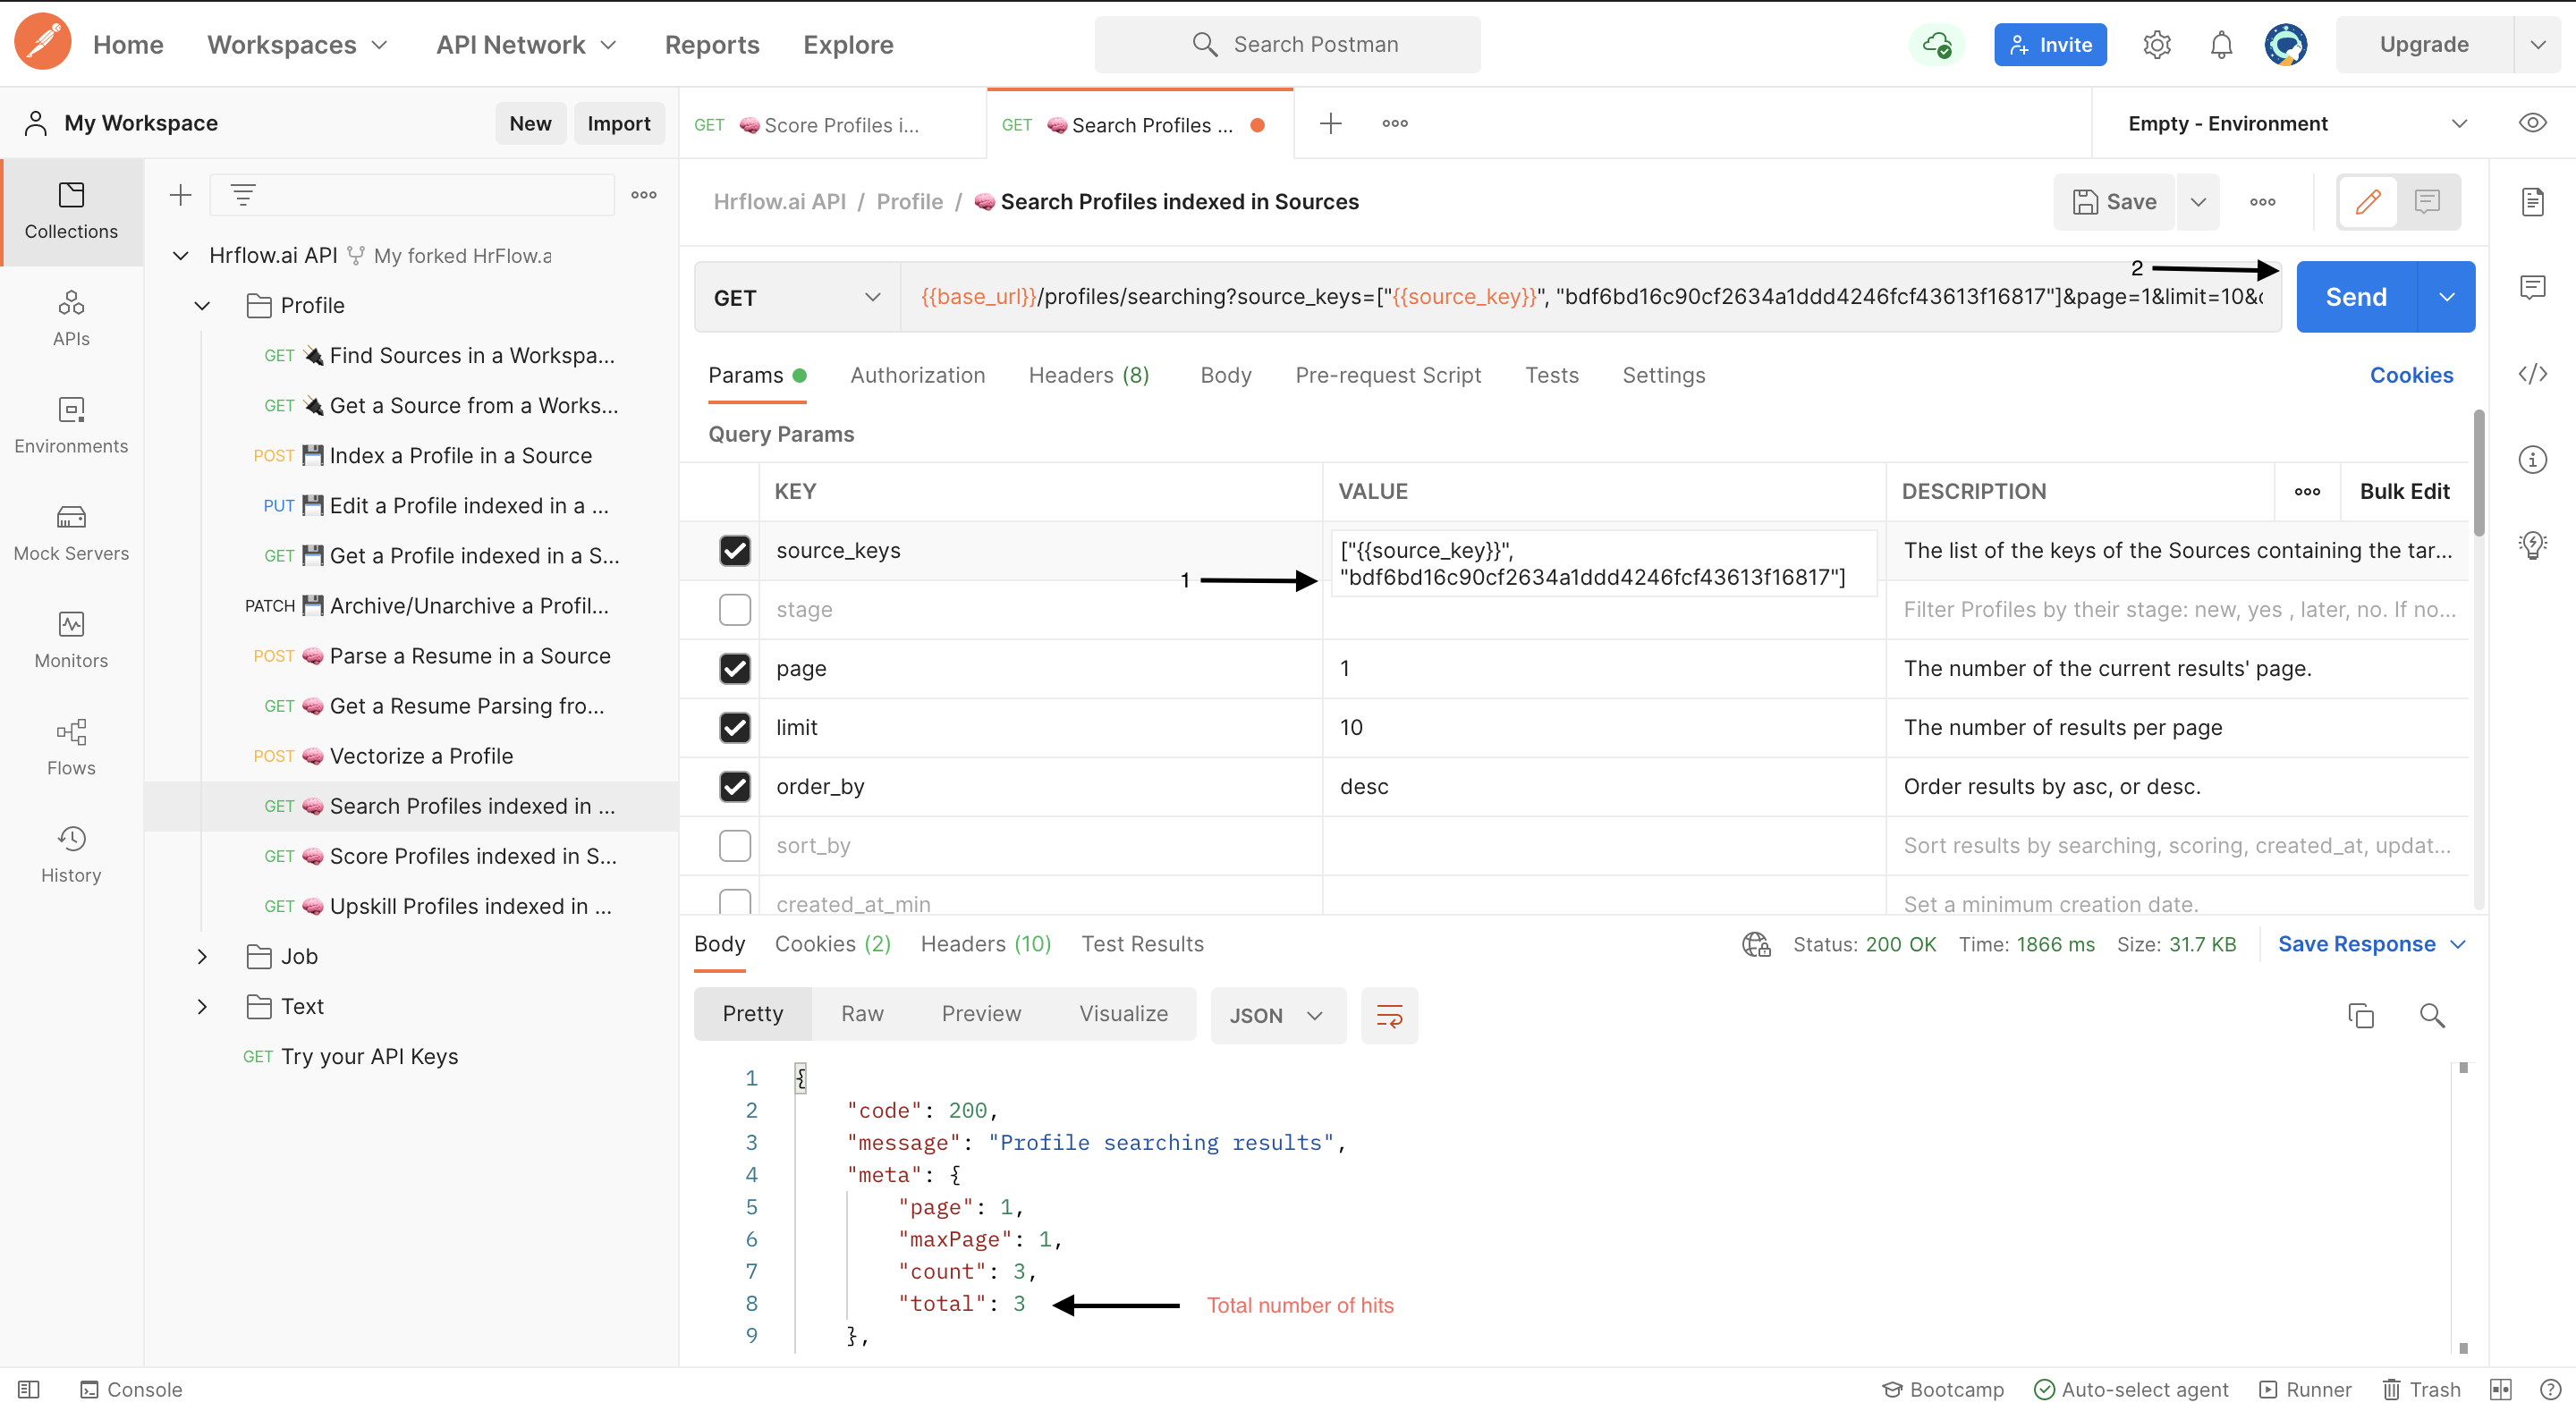Open collections options three-dot menu
This screenshot has width=2576, height=1411.
(x=644, y=194)
